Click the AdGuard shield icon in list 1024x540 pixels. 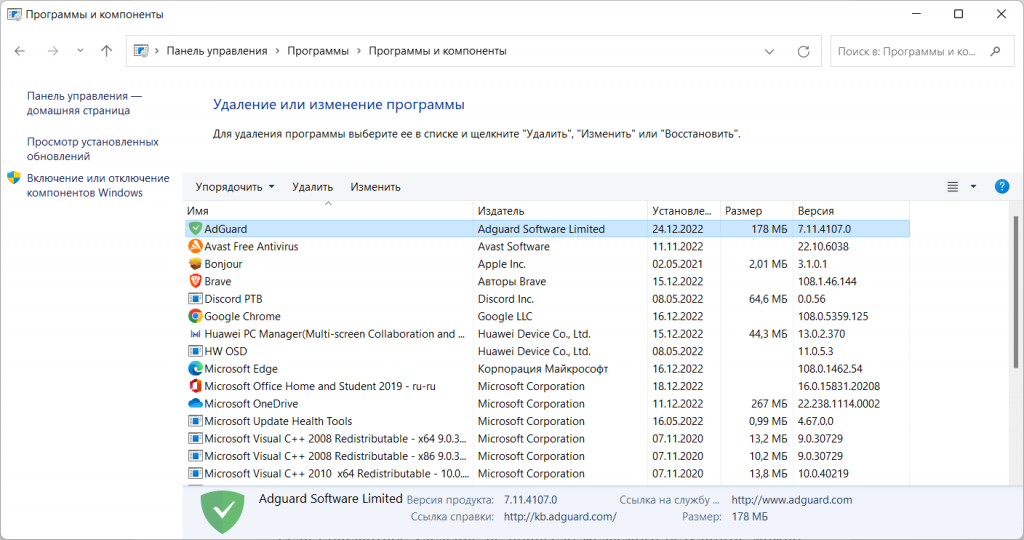(195, 229)
